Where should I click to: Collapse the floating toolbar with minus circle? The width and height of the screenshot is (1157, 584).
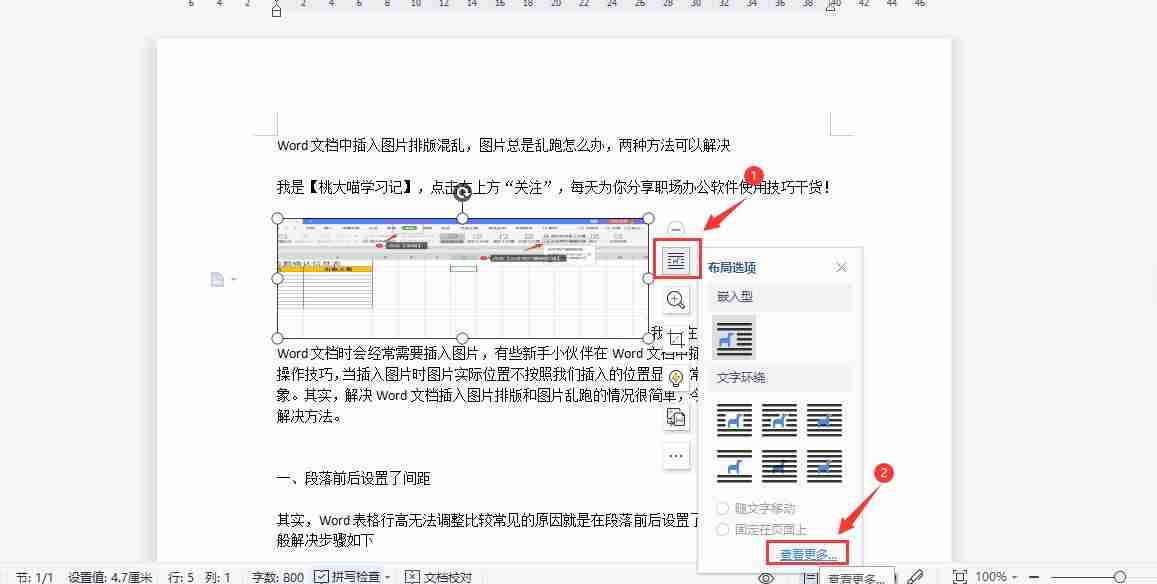click(x=676, y=230)
